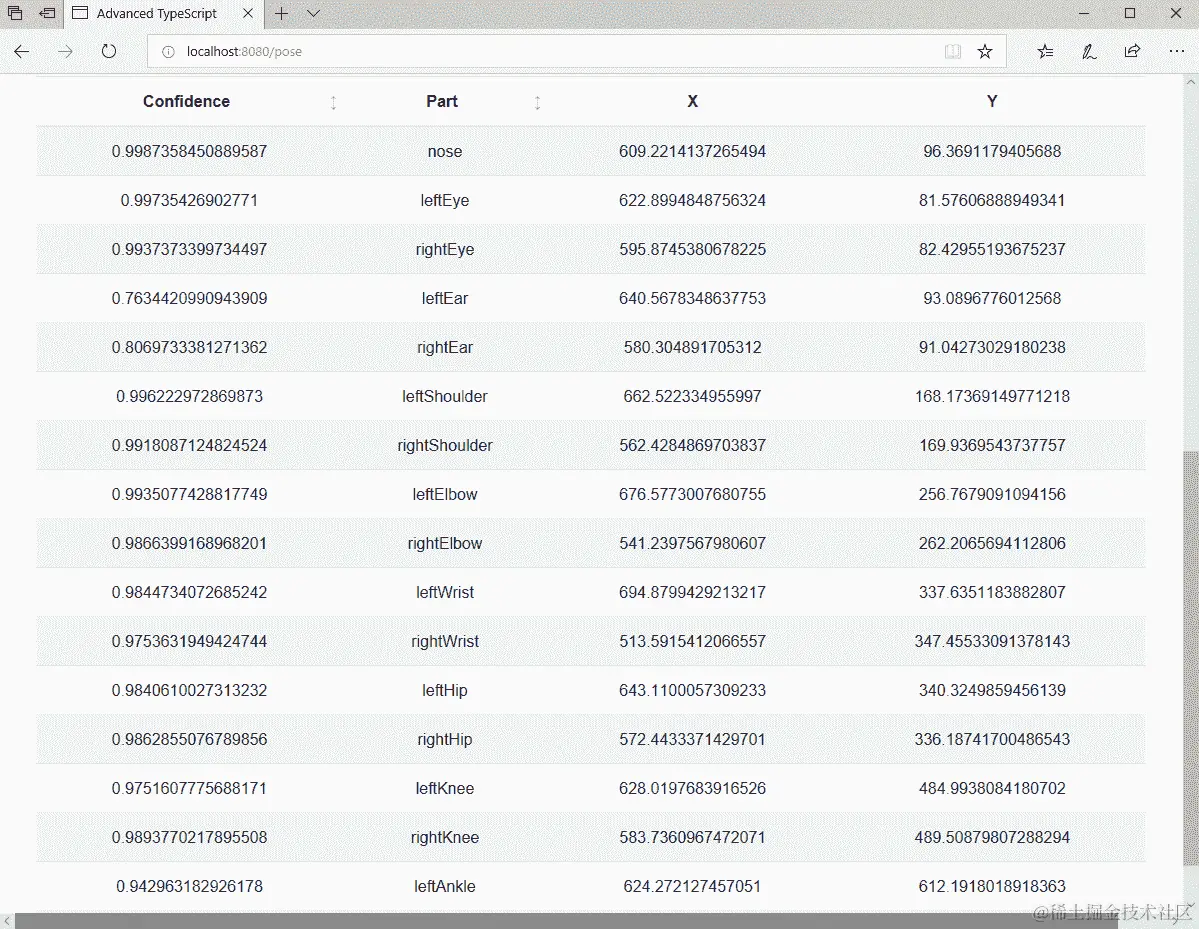This screenshot has width=1199, height=929.
Task: Select the leftElbow part cell
Action: (x=444, y=494)
